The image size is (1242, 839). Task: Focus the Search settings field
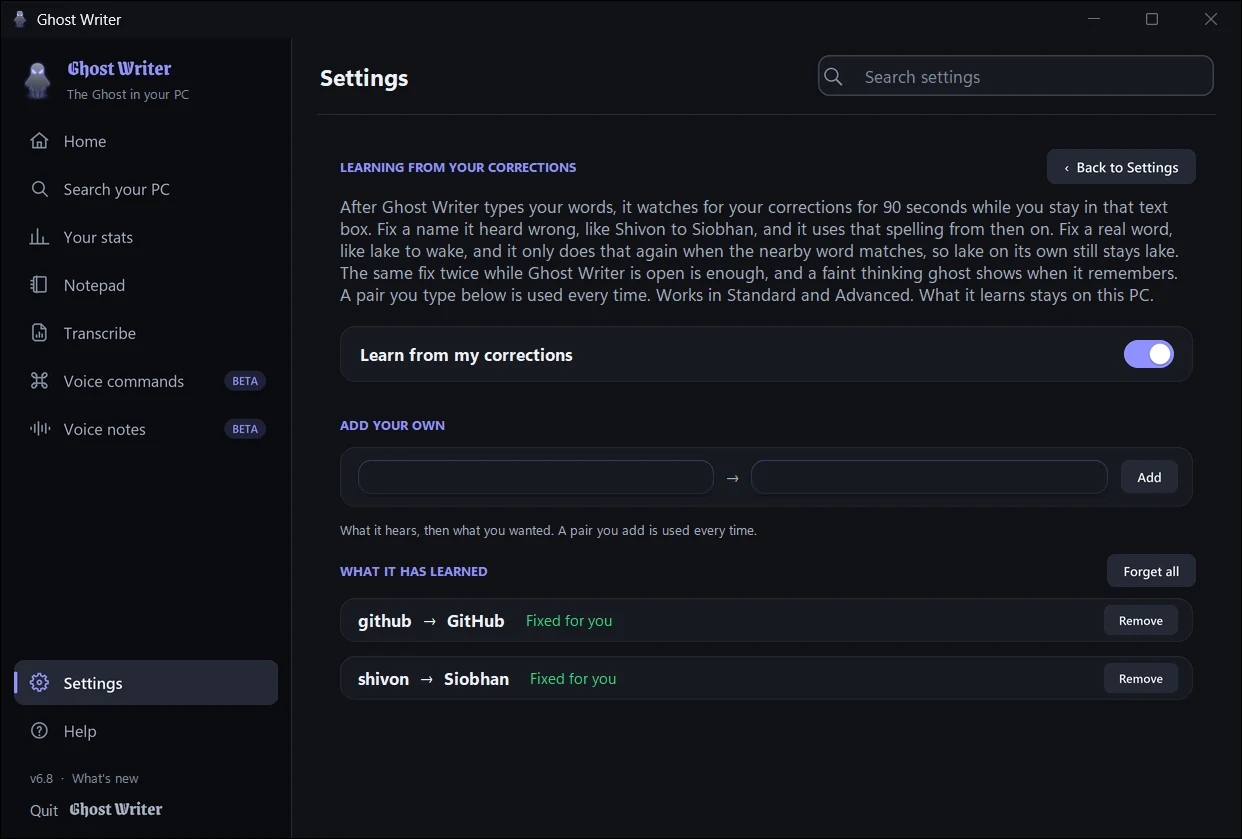[1015, 77]
